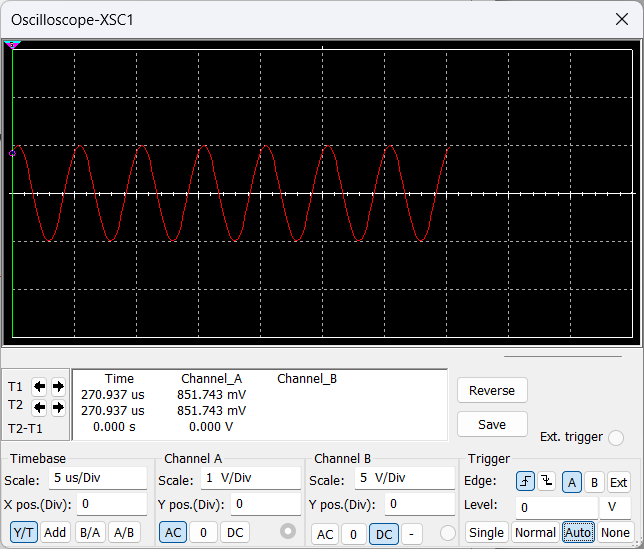This screenshot has width=644, height=549.
Task: Click the T1 cursor left arrow
Action: pyautogui.click(x=40, y=386)
